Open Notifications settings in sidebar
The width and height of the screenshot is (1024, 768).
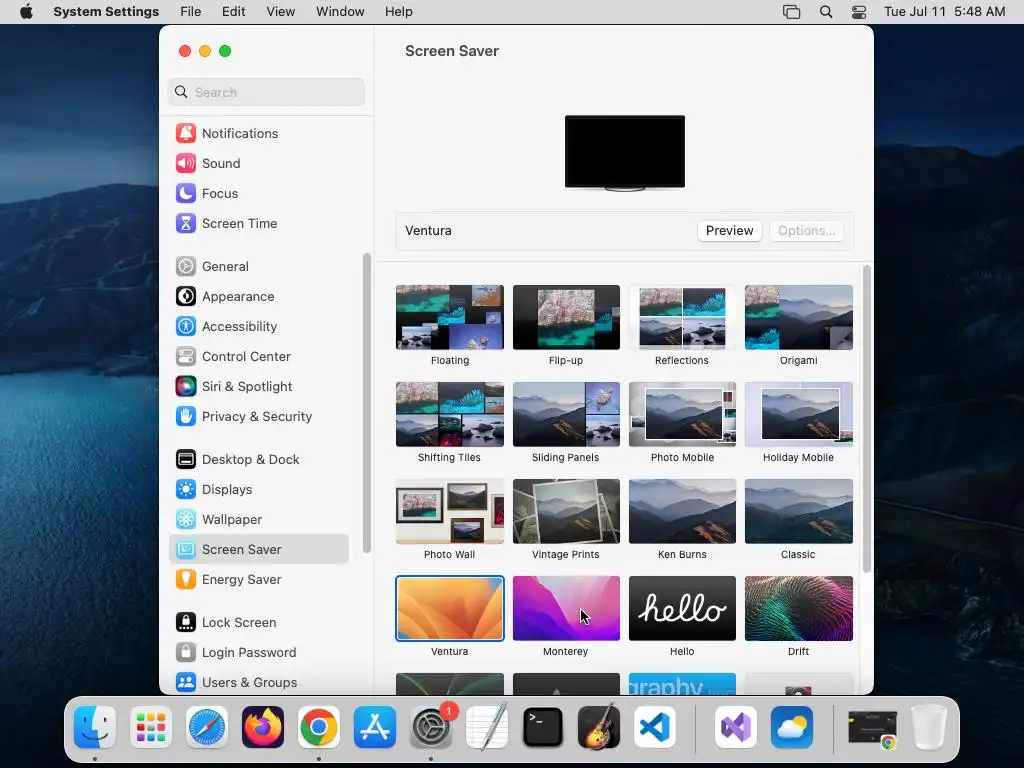point(259,133)
